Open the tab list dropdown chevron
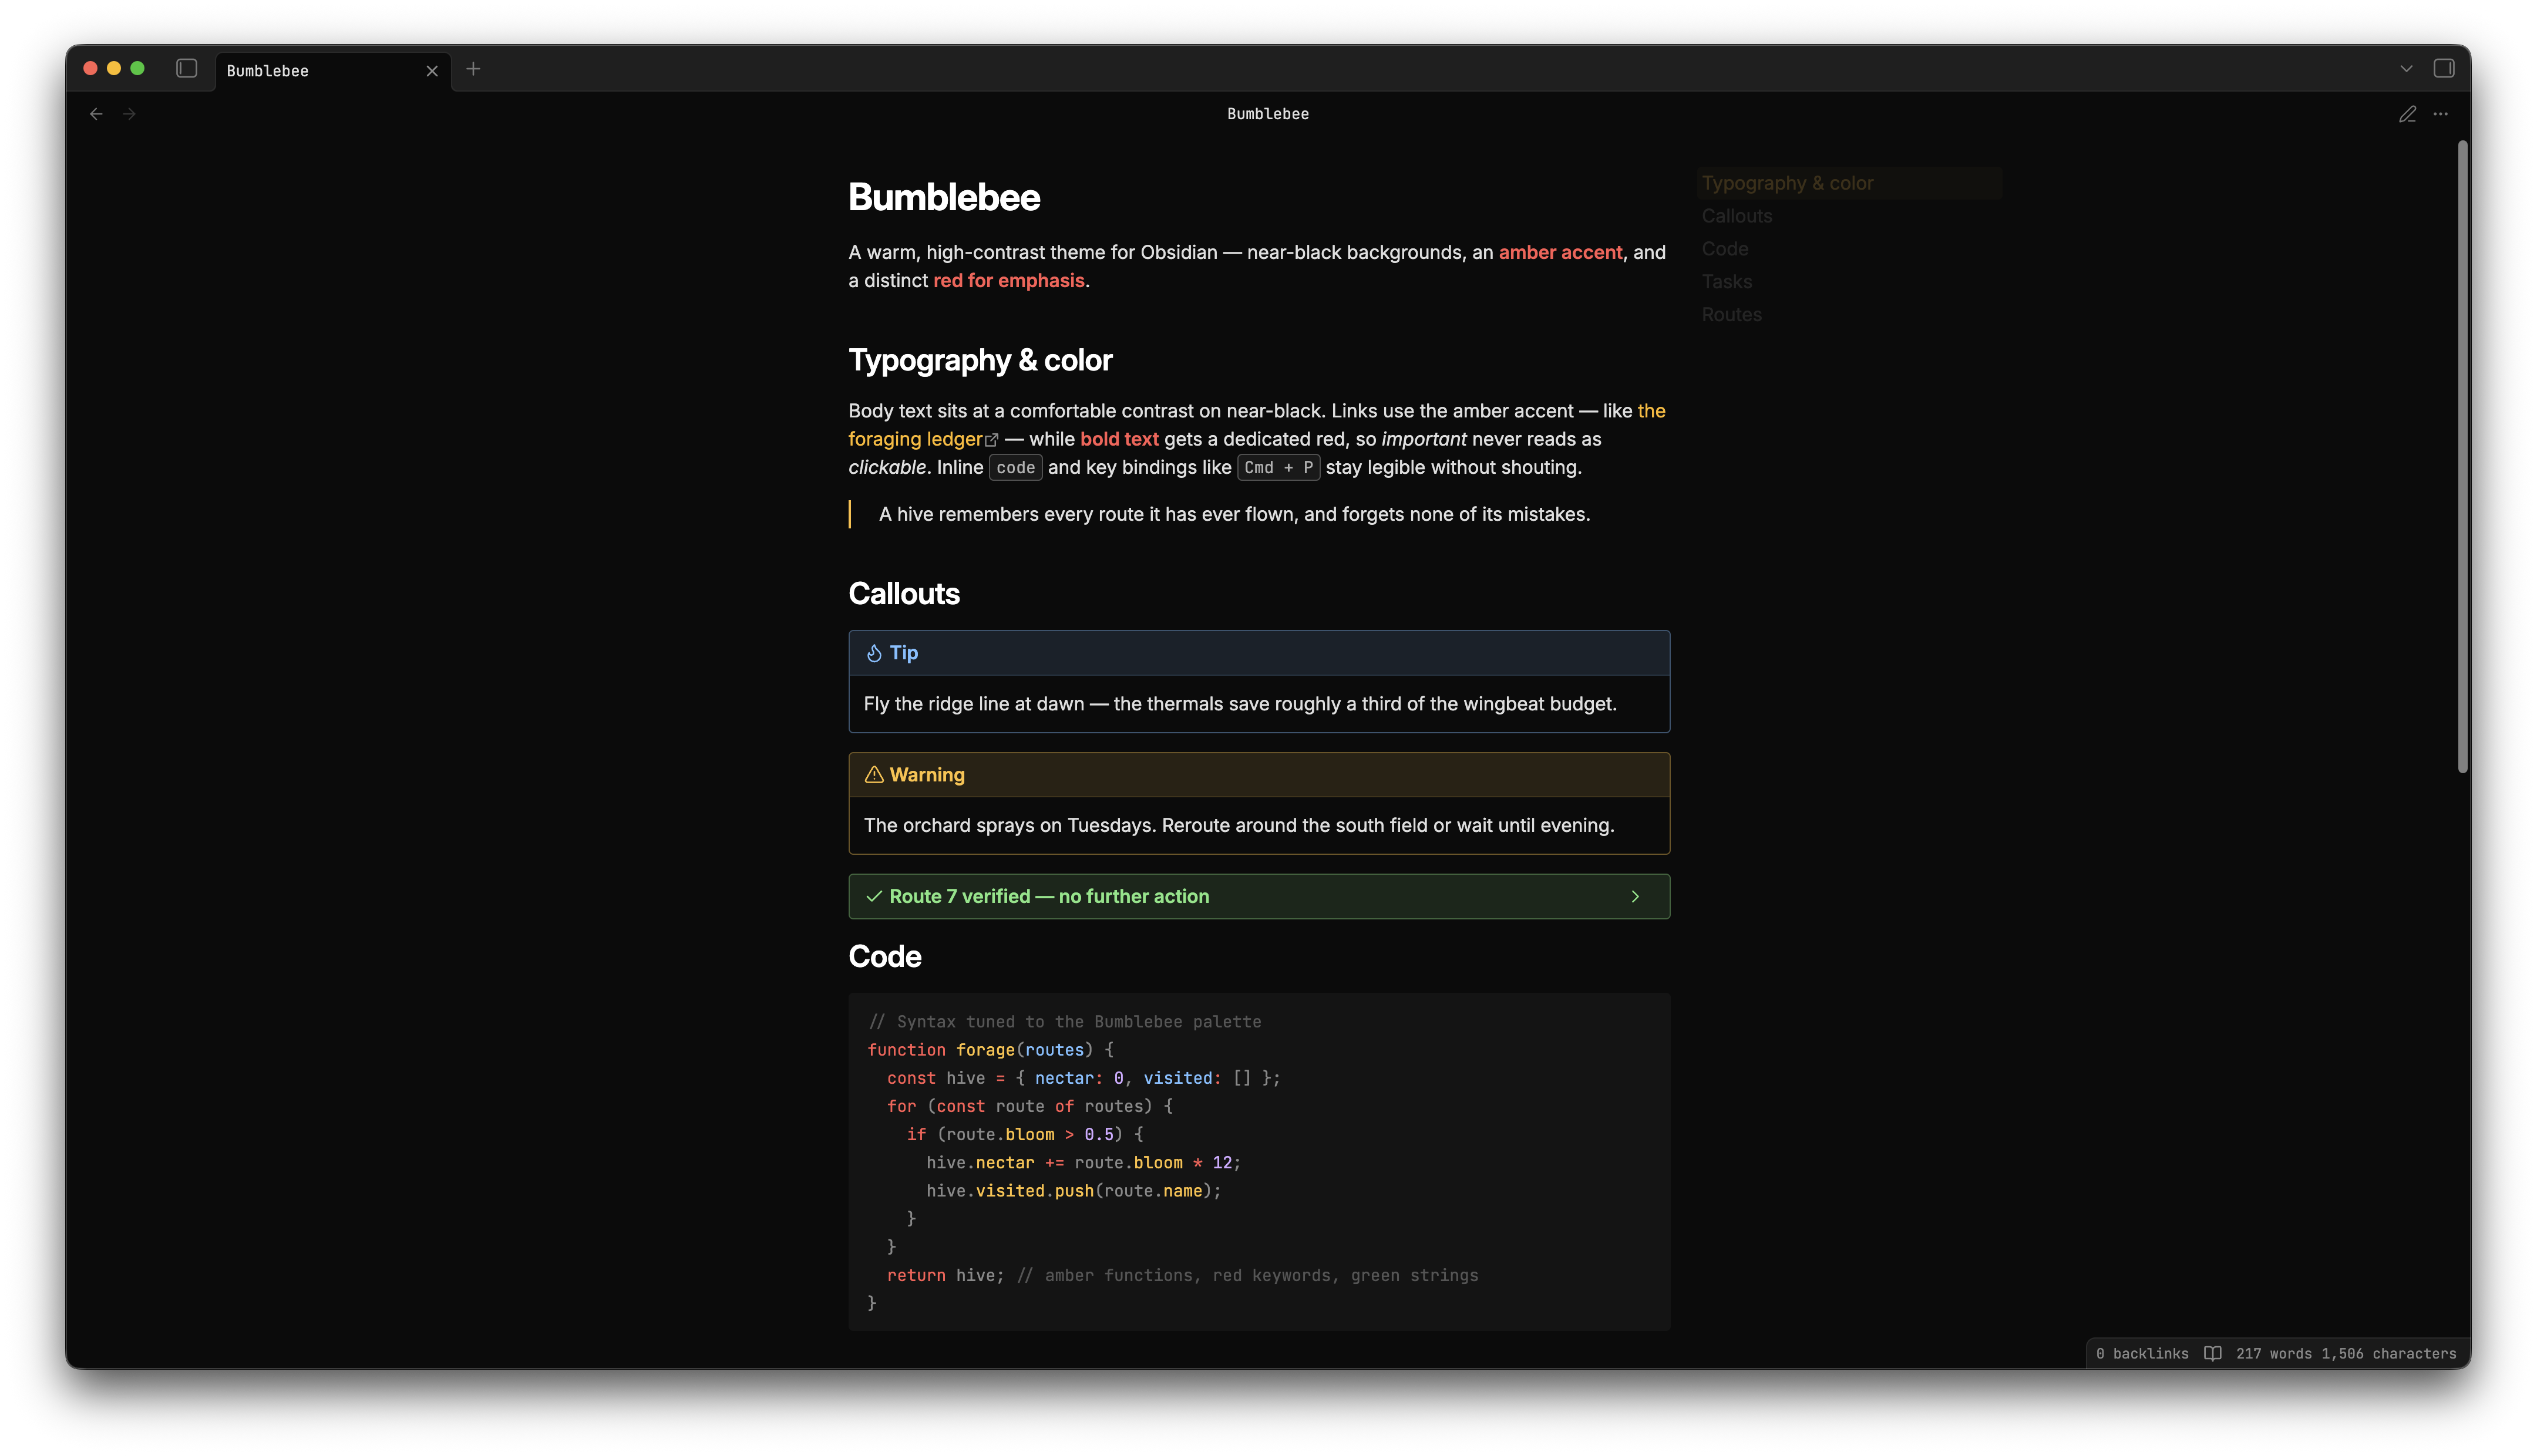 point(2406,69)
